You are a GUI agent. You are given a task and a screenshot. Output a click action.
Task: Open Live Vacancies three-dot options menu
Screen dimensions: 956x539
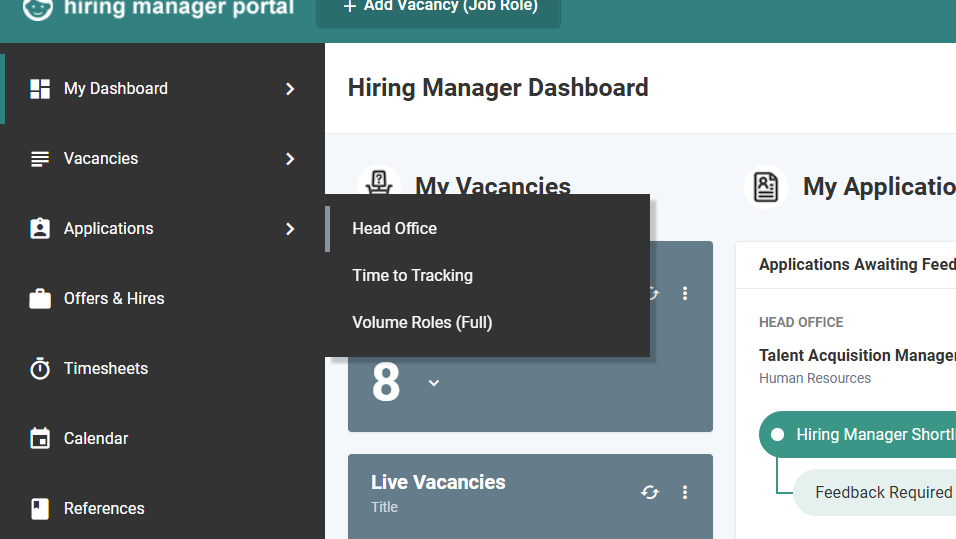(x=685, y=492)
